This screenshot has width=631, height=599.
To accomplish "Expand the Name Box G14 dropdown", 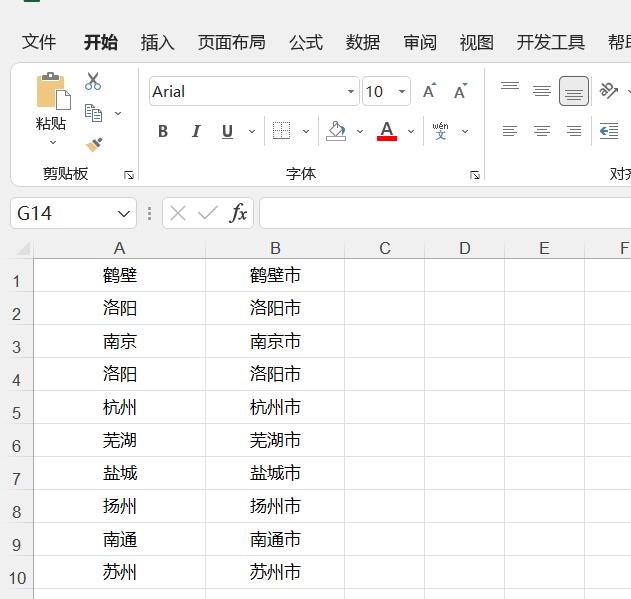I will point(124,213).
